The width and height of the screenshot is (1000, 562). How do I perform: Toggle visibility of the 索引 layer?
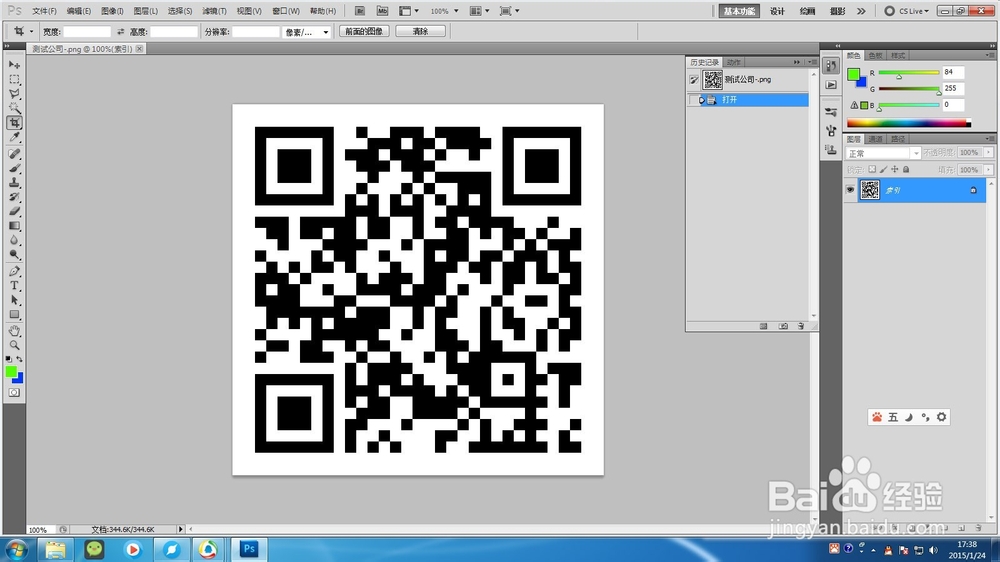click(850, 190)
